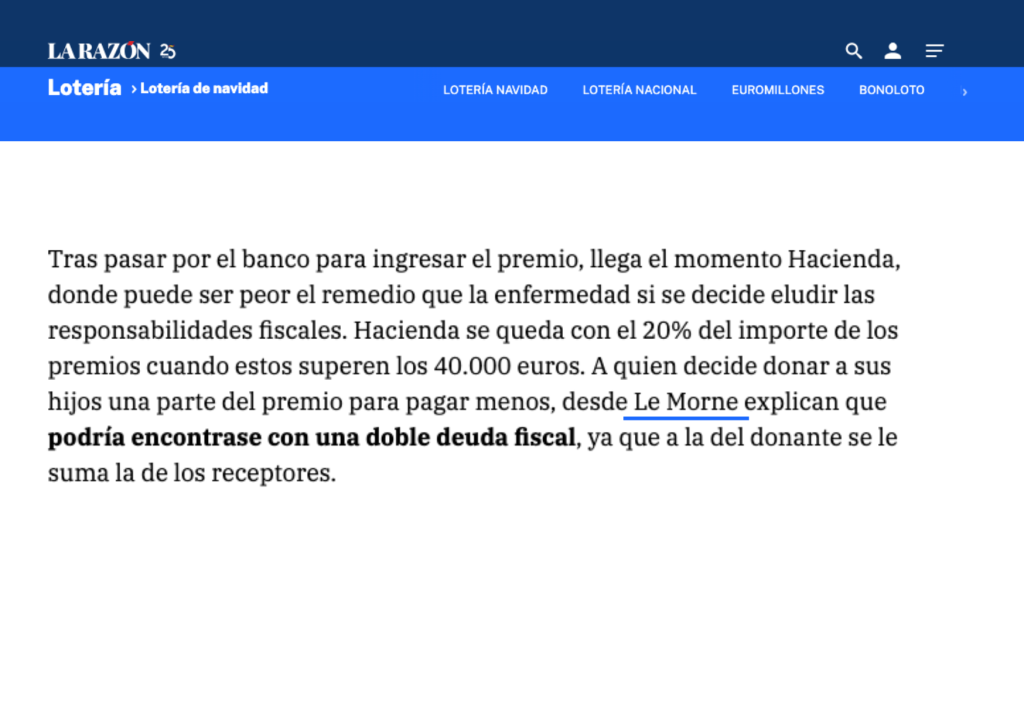This screenshot has height=726, width=1024.
Task: Open the hamburger menu icon
Action: click(934, 51)
